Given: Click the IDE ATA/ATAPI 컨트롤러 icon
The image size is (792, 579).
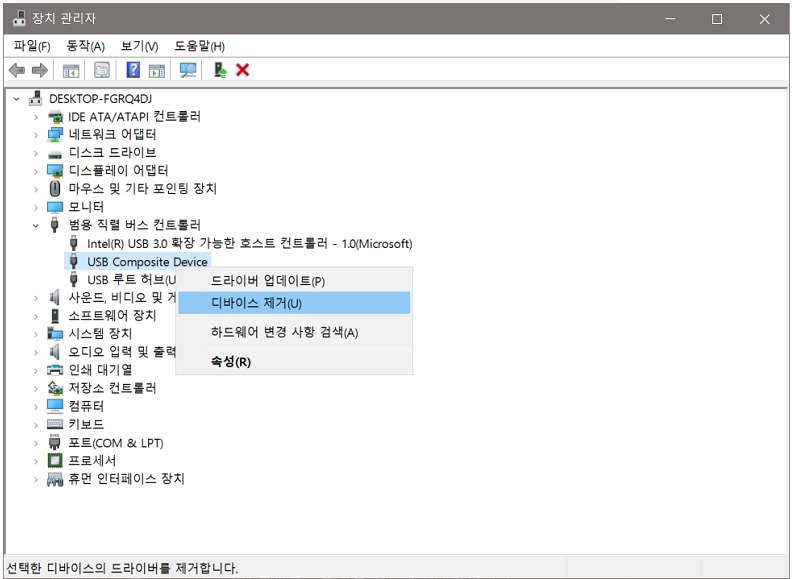Looking at the screenshot, I should (x=55, y=117).
